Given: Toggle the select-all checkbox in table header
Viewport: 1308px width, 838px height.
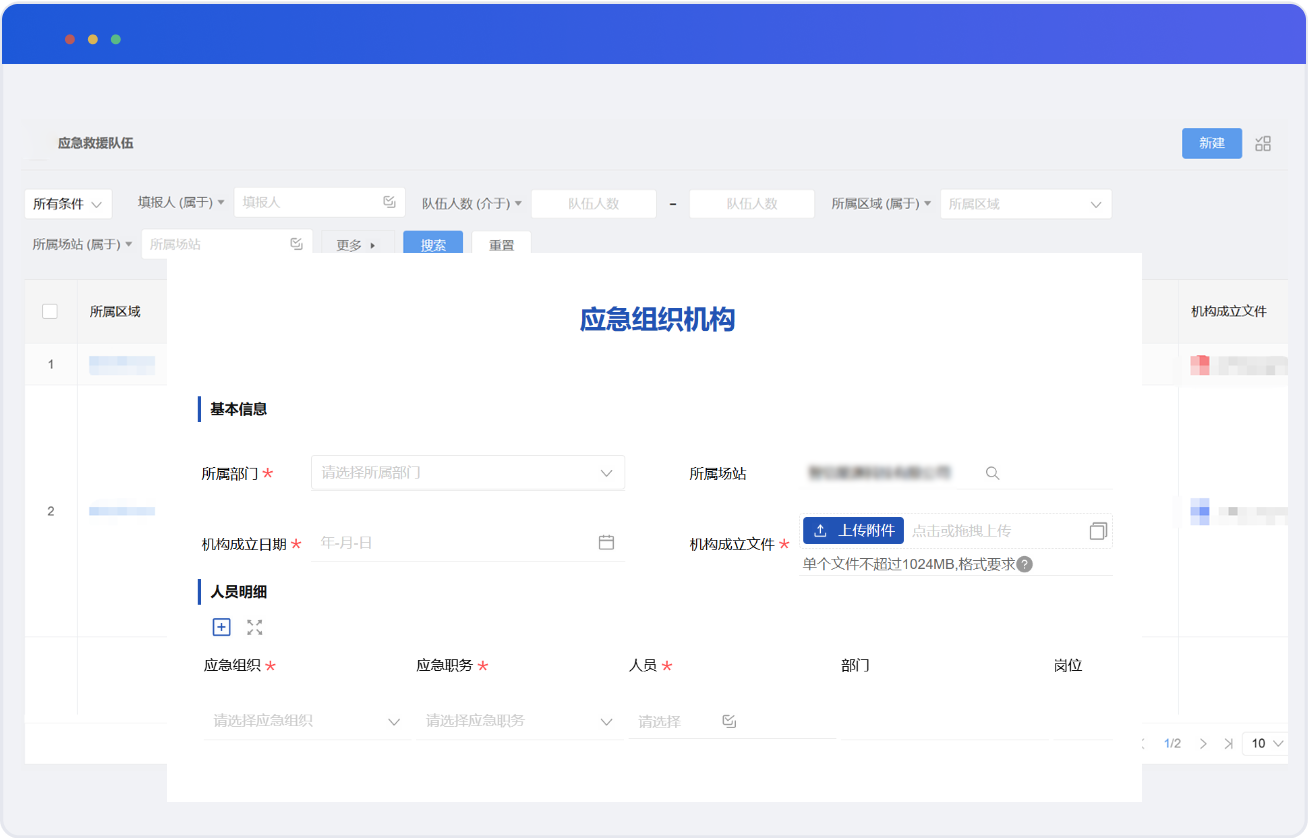Looking at the screenshot, I should point(50,311).
